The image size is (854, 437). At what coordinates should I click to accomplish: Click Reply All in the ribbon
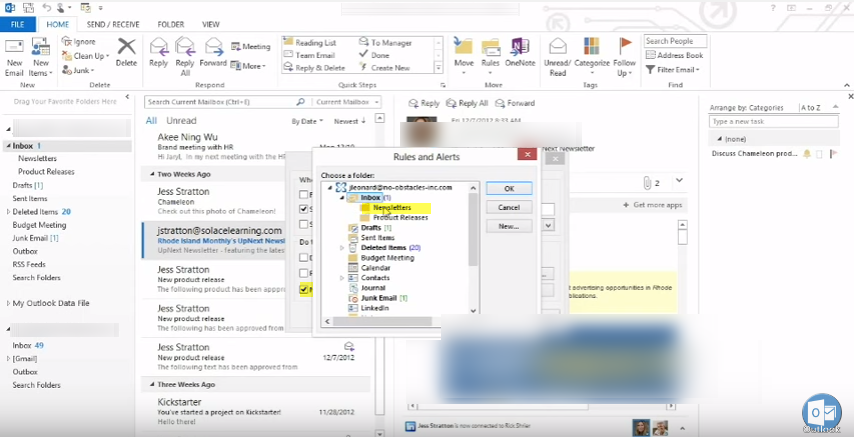click(185, 57)
